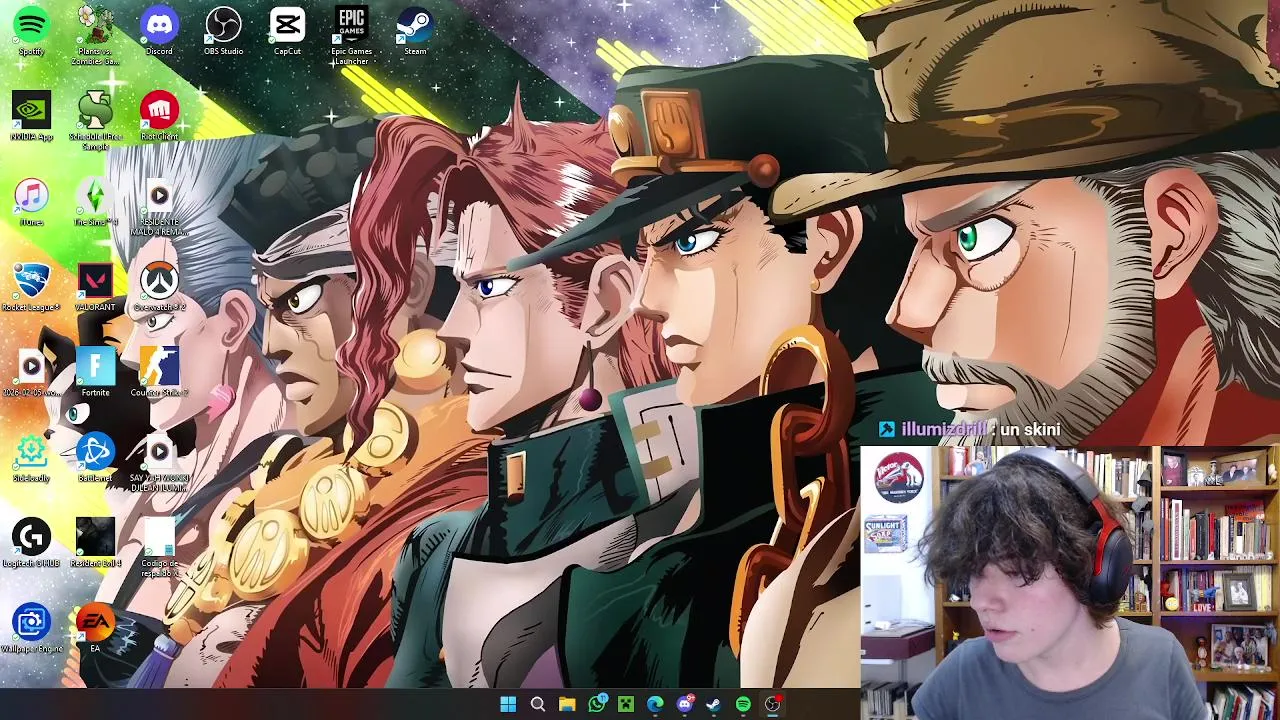This screenshot has width=1280, height=720.
Task: Open the Discord desktop shortcut
Action: [159, 31]
